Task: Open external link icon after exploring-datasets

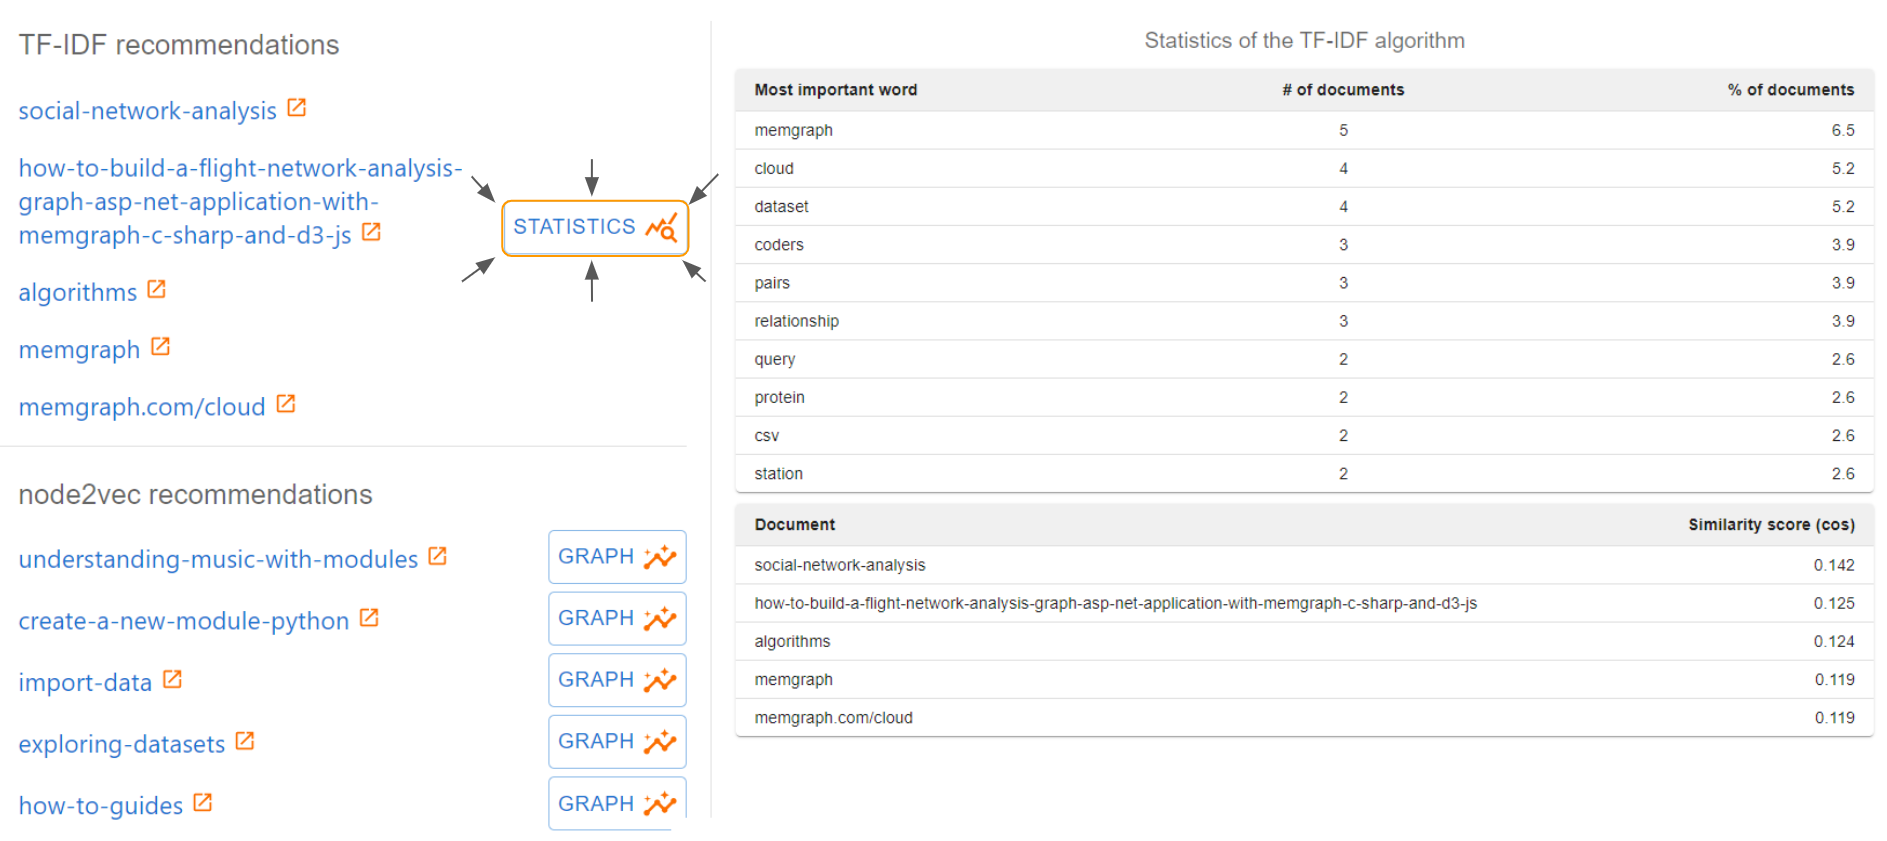Action: point(245,741)
